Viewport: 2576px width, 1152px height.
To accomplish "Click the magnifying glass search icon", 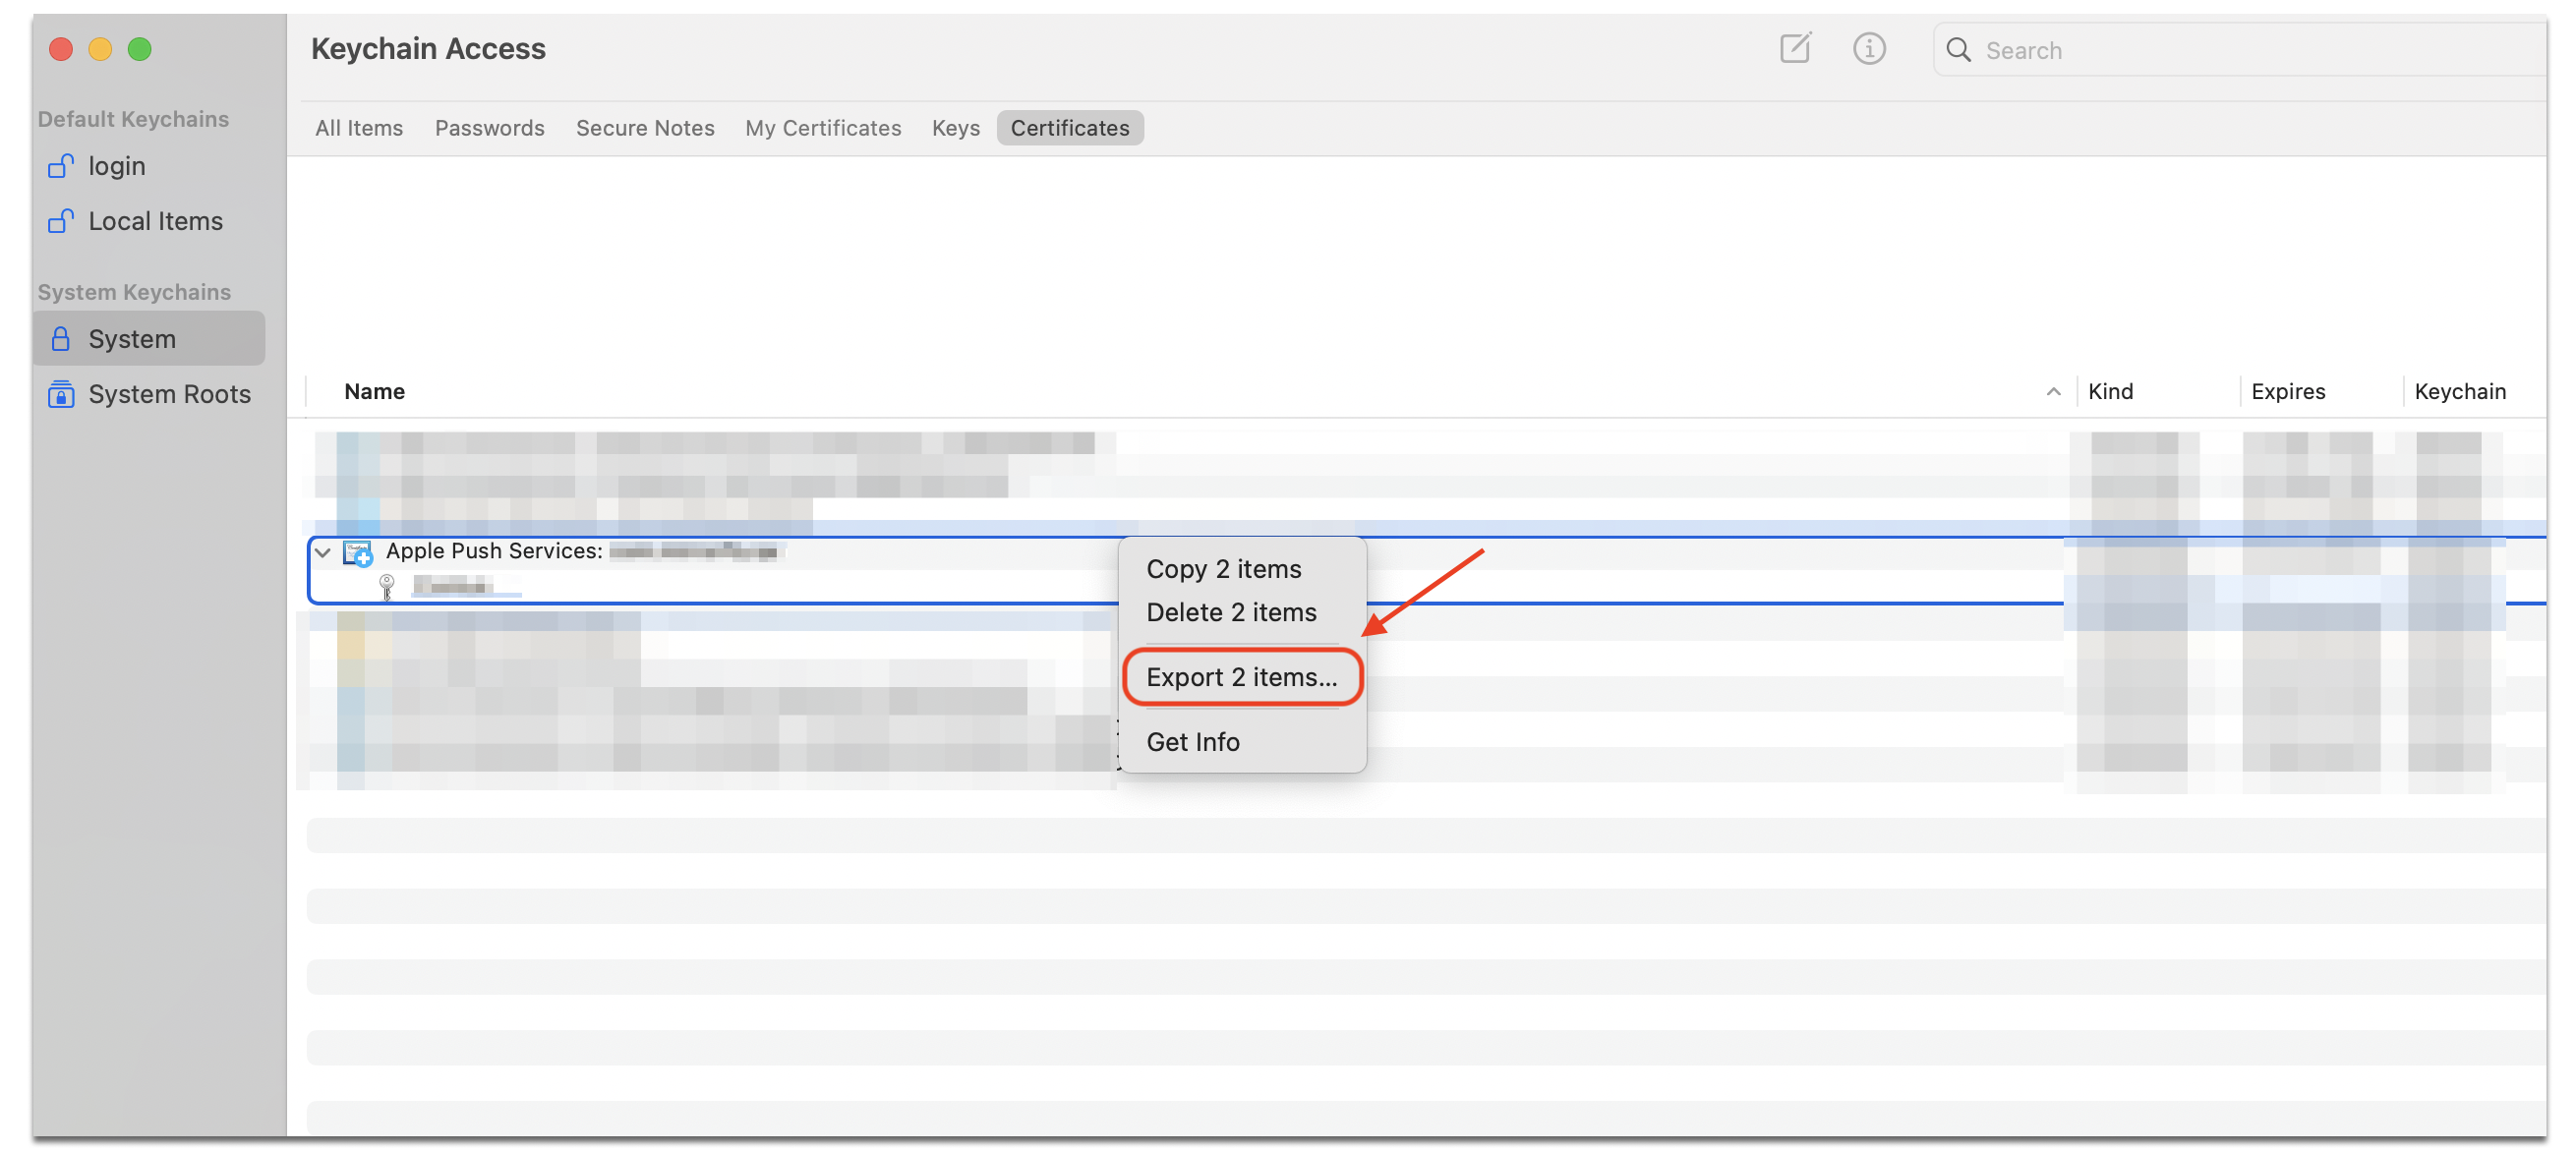I will (x=1958, y=50).
